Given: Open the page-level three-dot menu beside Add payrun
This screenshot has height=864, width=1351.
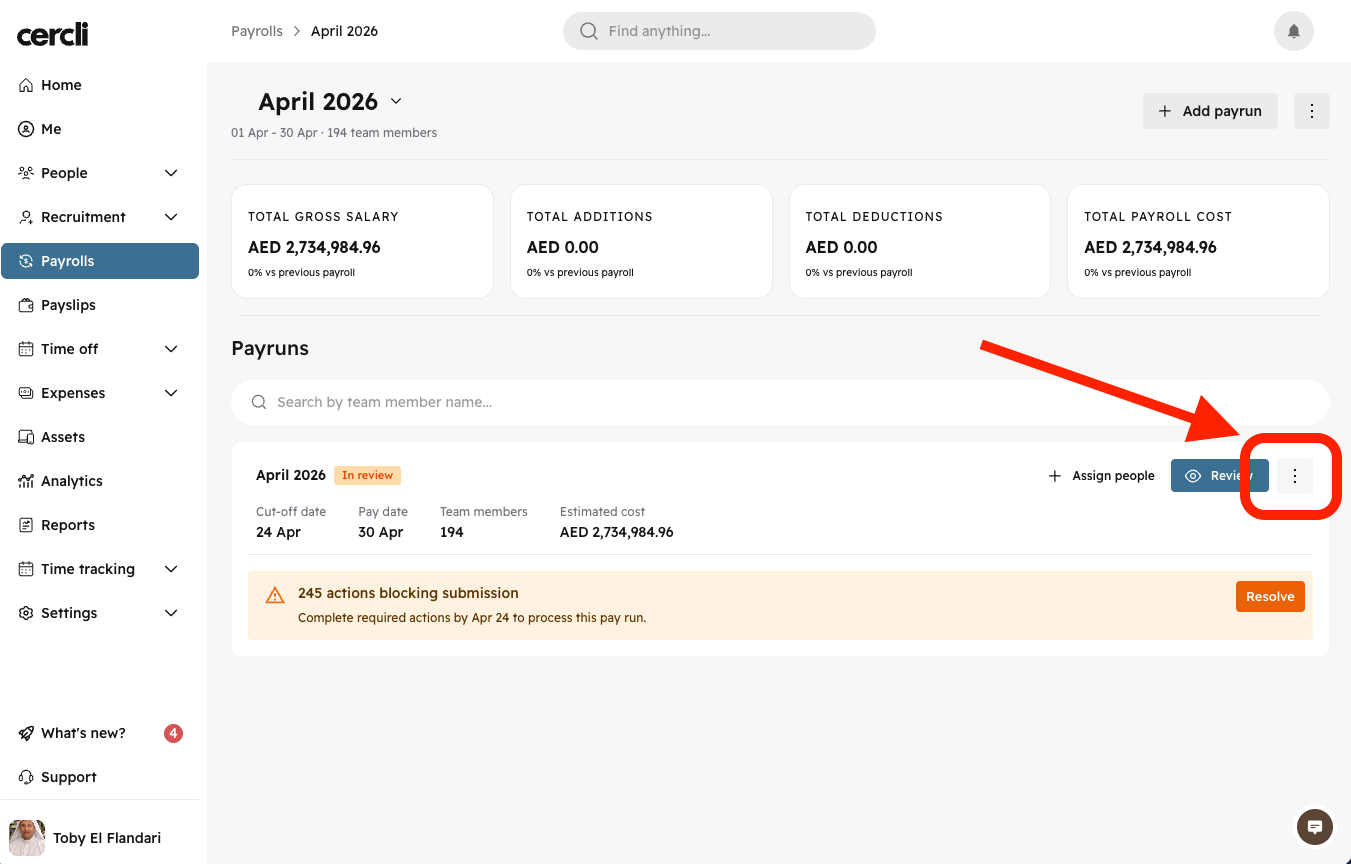Looking at the screenshot, I should click(x=1311, y=111).
